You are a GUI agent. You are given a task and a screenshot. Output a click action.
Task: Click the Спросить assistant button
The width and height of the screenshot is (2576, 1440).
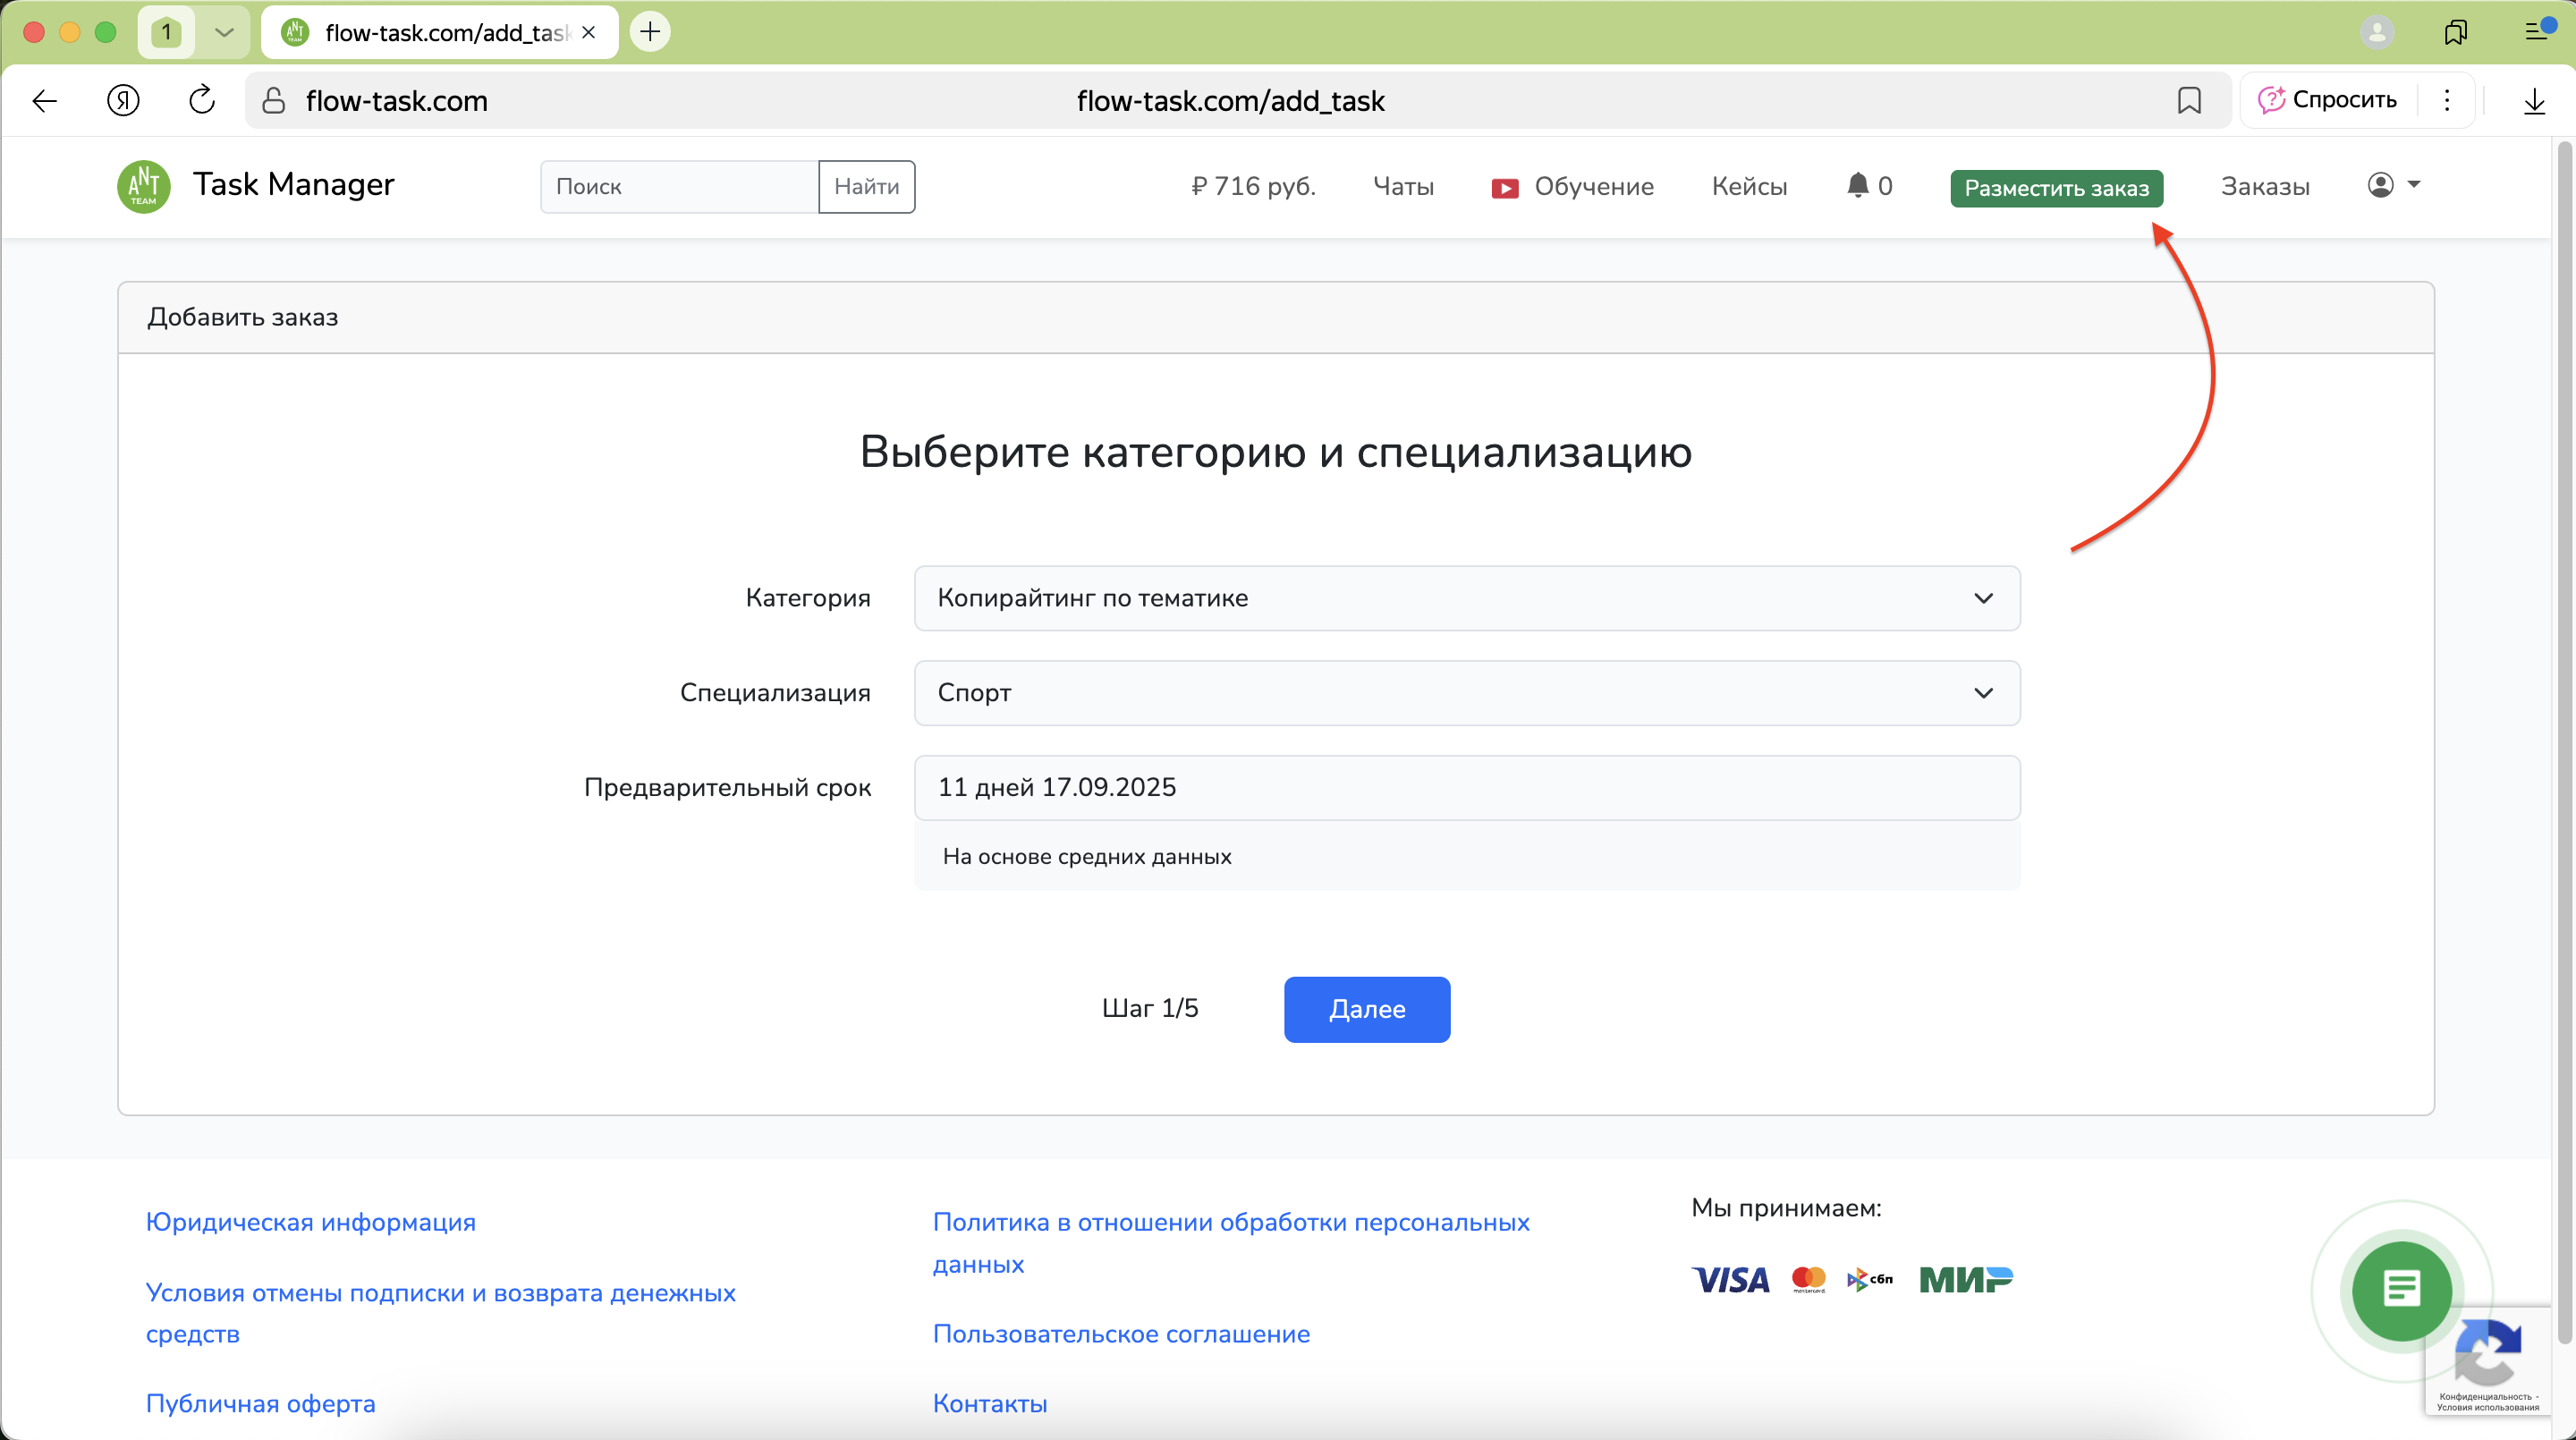coord(2328,100)
